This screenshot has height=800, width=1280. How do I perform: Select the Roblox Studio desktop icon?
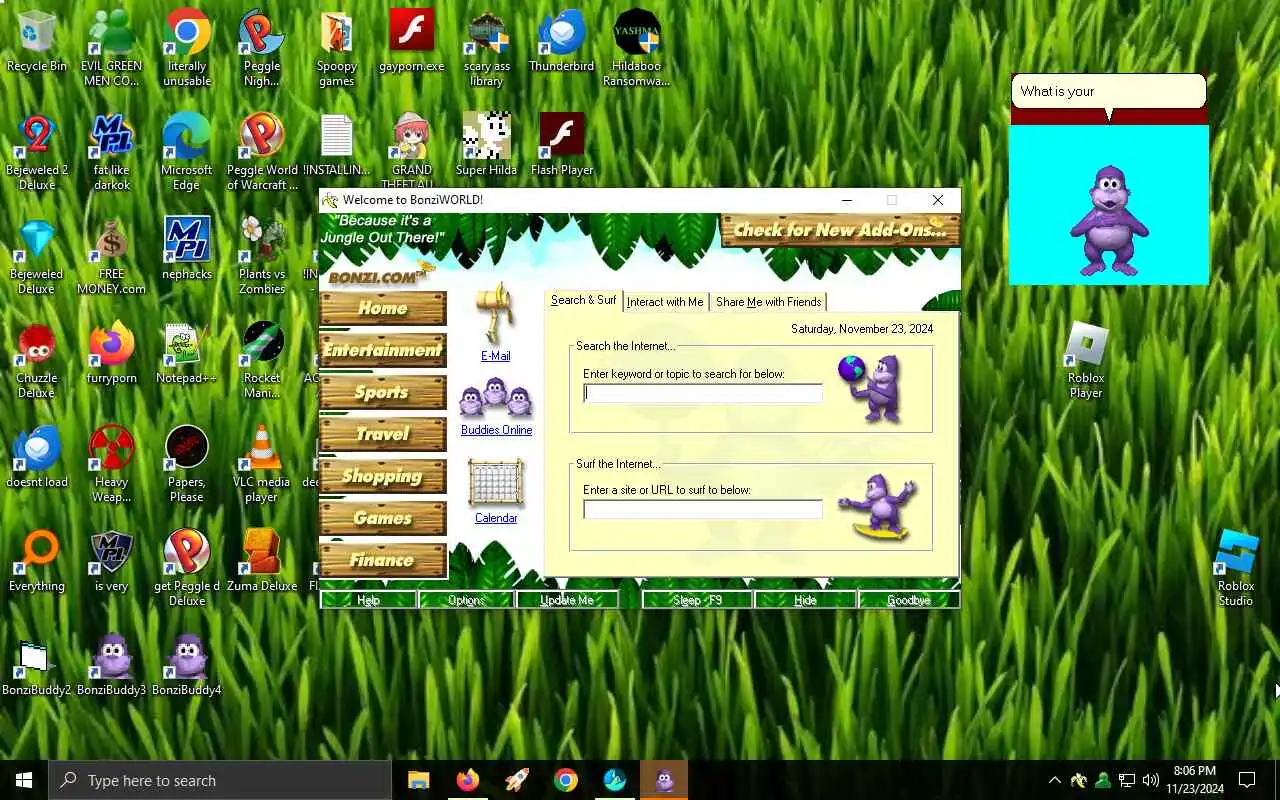click(1236, 568)
